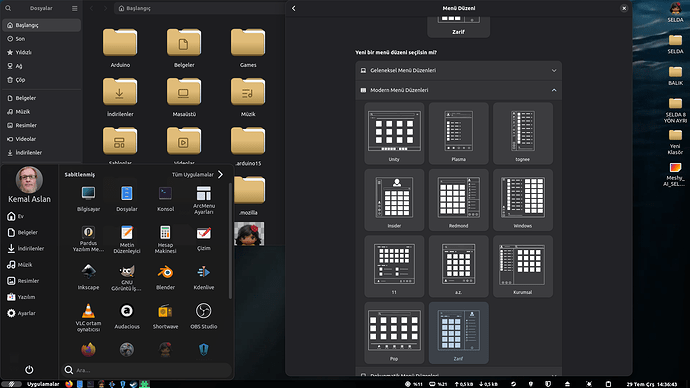Open Resimler in ArcMenu sidebar
Screen dimensions: 690x388
(23, 281)
